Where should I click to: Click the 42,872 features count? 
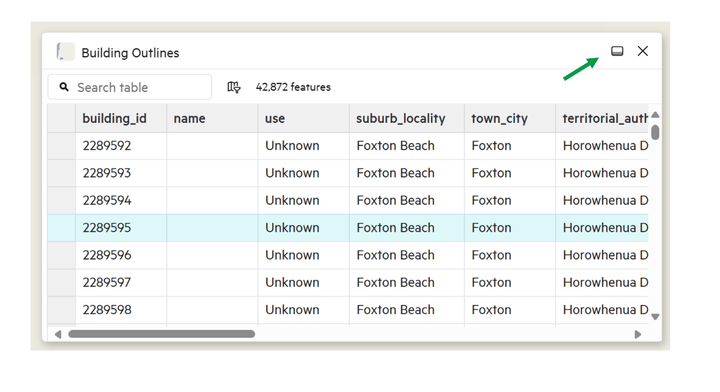(293, 87)
